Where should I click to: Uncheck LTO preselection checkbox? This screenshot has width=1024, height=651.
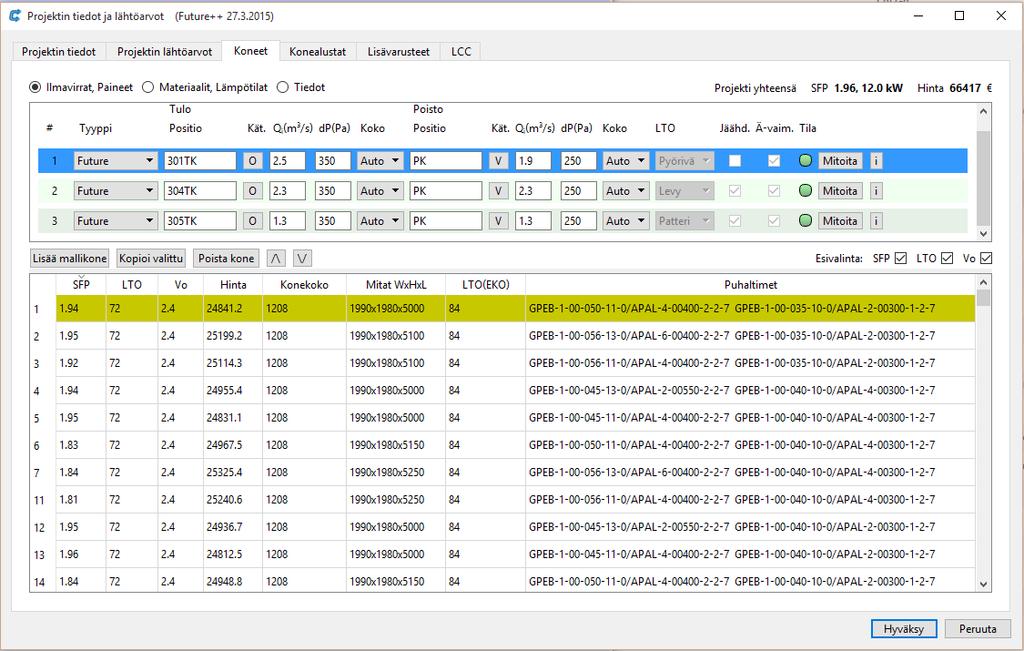pos(947,259)
